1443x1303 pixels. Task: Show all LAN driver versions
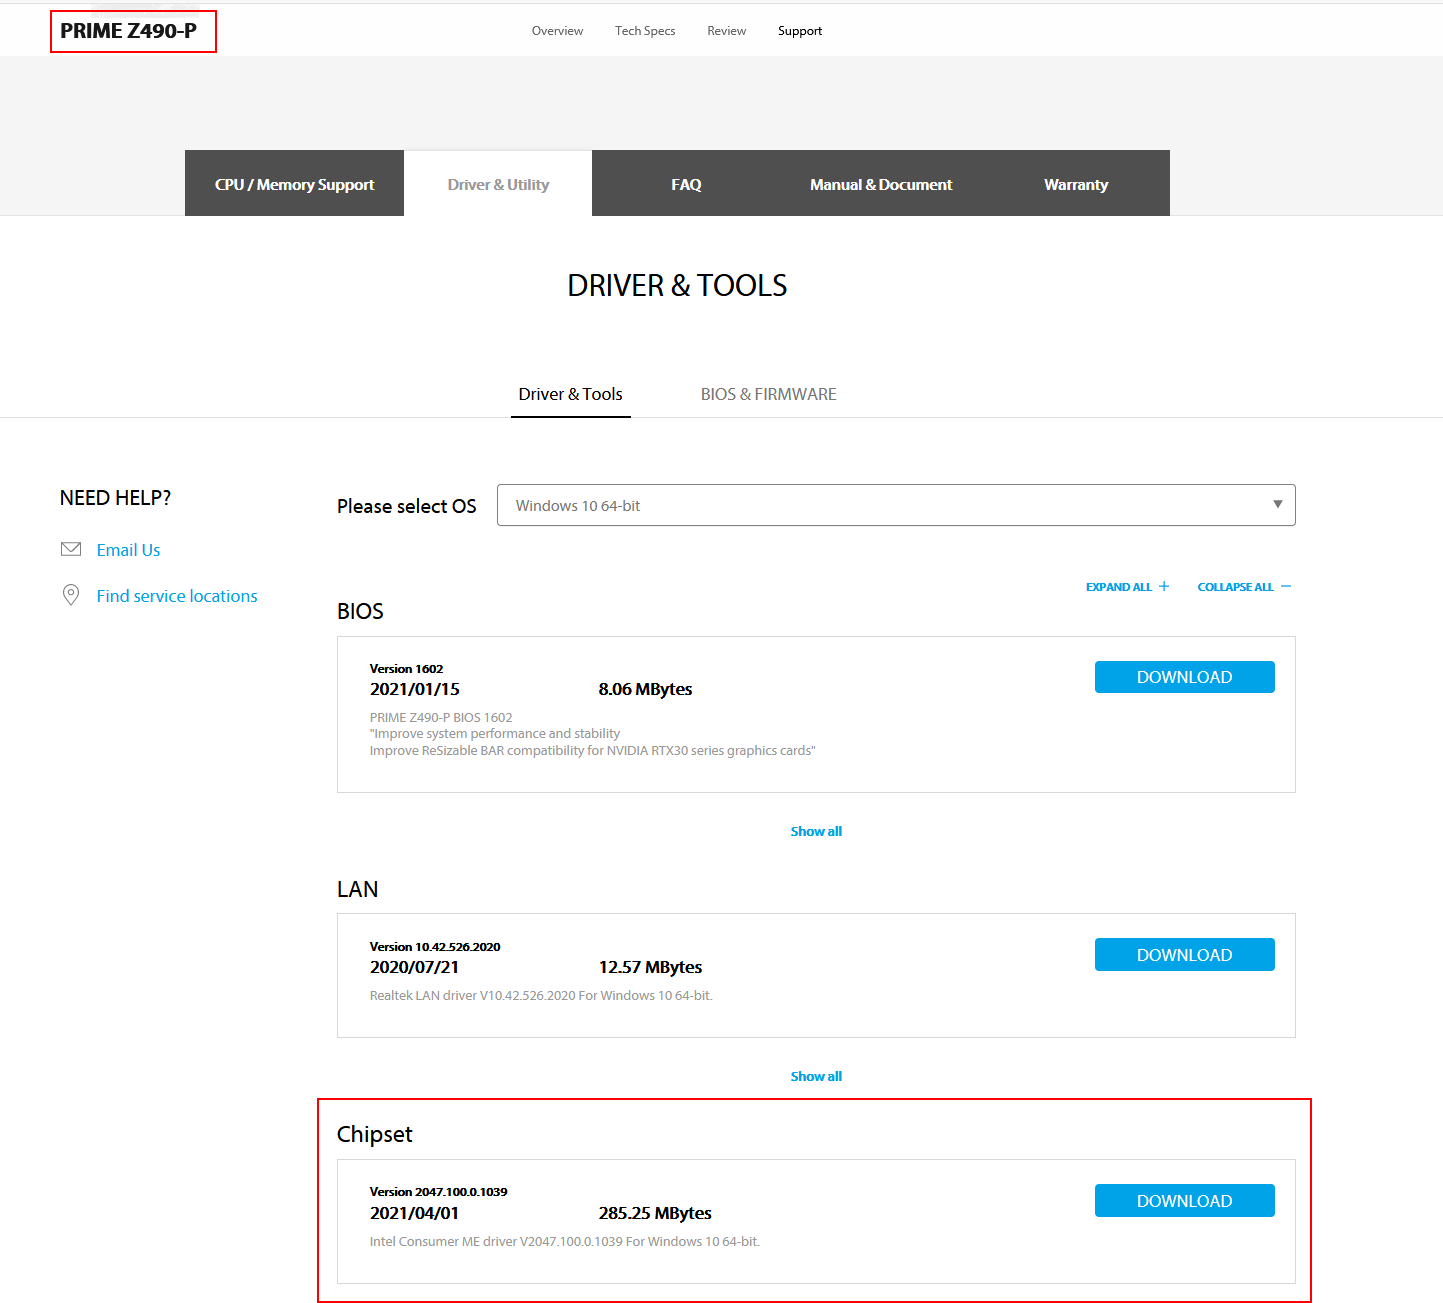point(816,1076)
